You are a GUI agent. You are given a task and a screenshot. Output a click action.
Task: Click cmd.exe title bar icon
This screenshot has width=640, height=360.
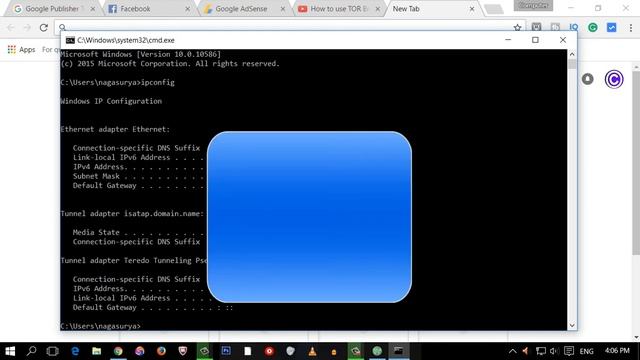click(70, 40)
